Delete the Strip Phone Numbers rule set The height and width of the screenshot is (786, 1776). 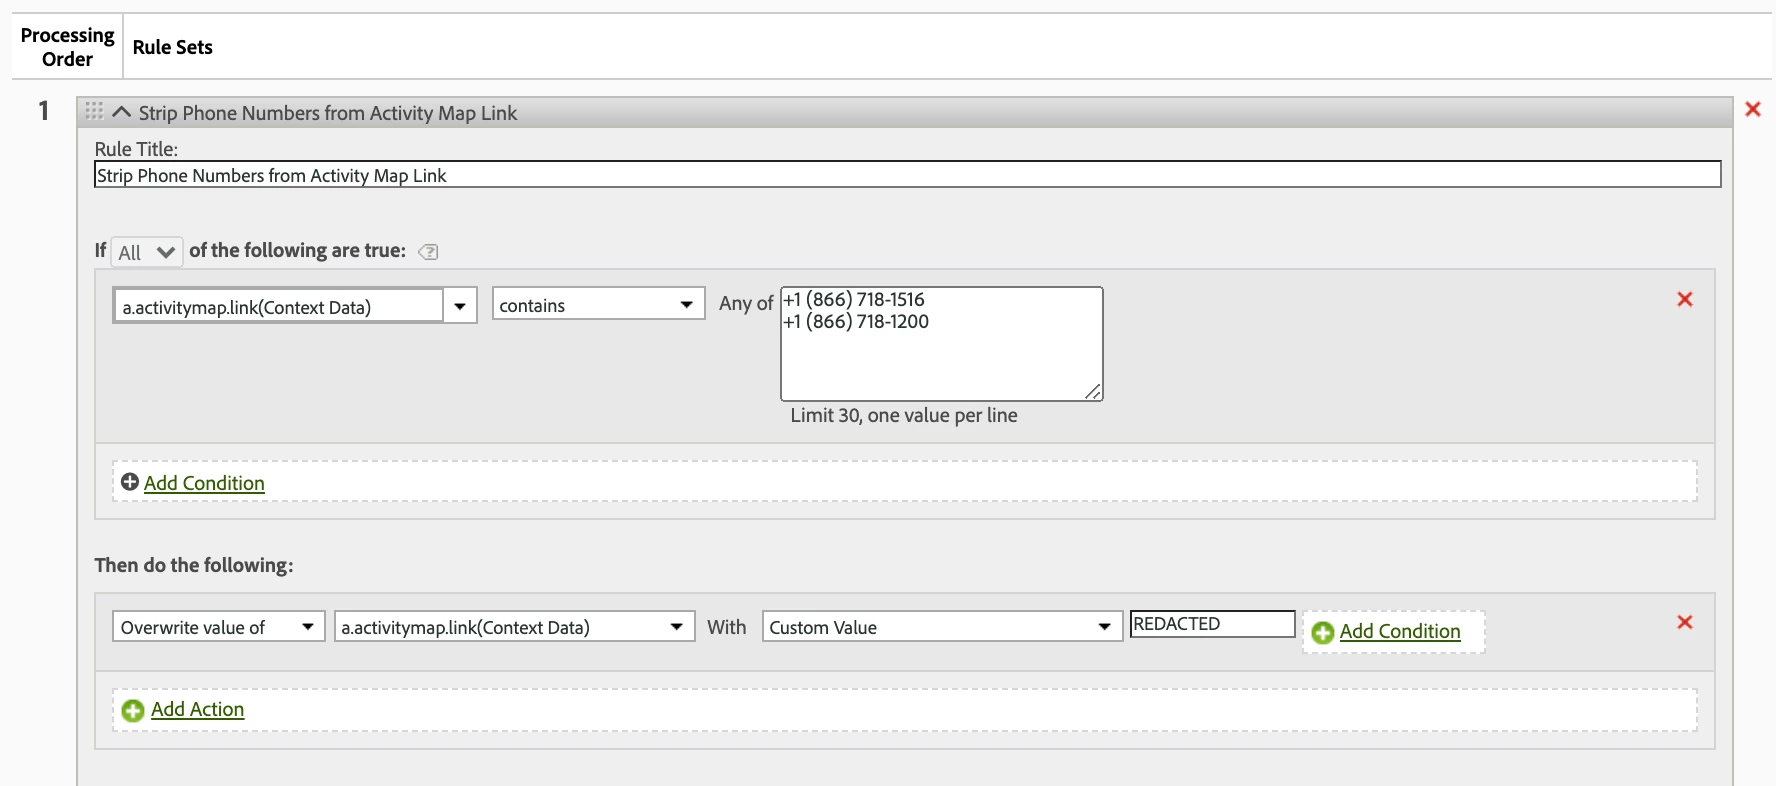pyautogui.click(x=1752, y=109)
